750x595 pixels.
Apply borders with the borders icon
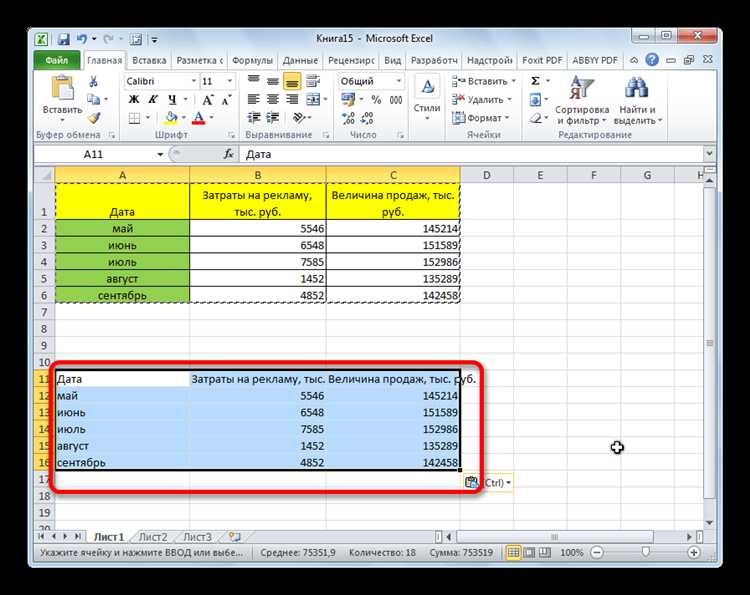pos(134,118)
